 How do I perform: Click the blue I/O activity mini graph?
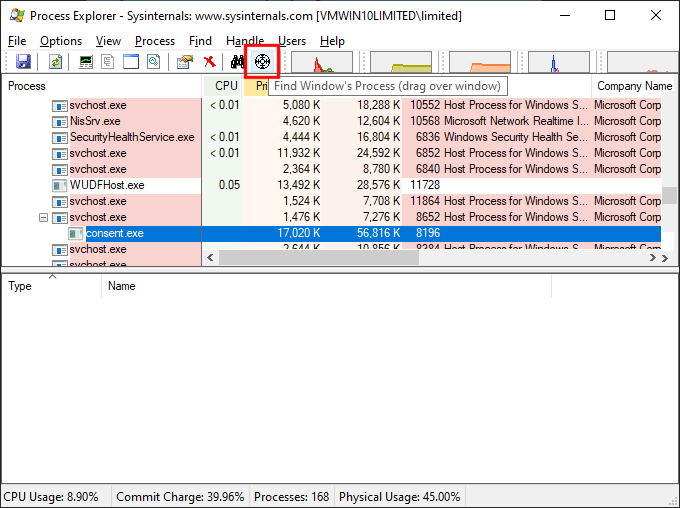tap(559, 62)
